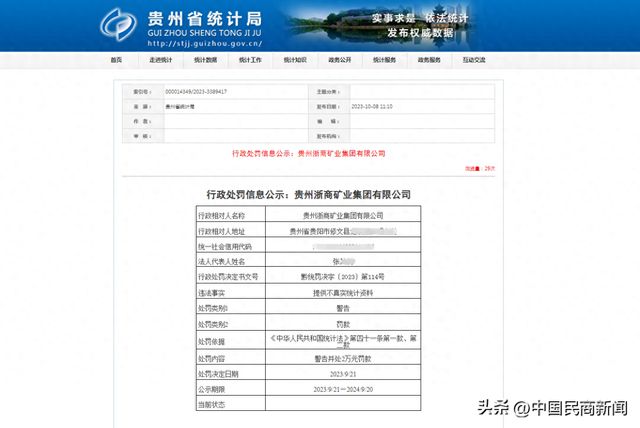Click the 处罚内容 row label
Screen dimensions: 640x428
click(x=211, y=359)
